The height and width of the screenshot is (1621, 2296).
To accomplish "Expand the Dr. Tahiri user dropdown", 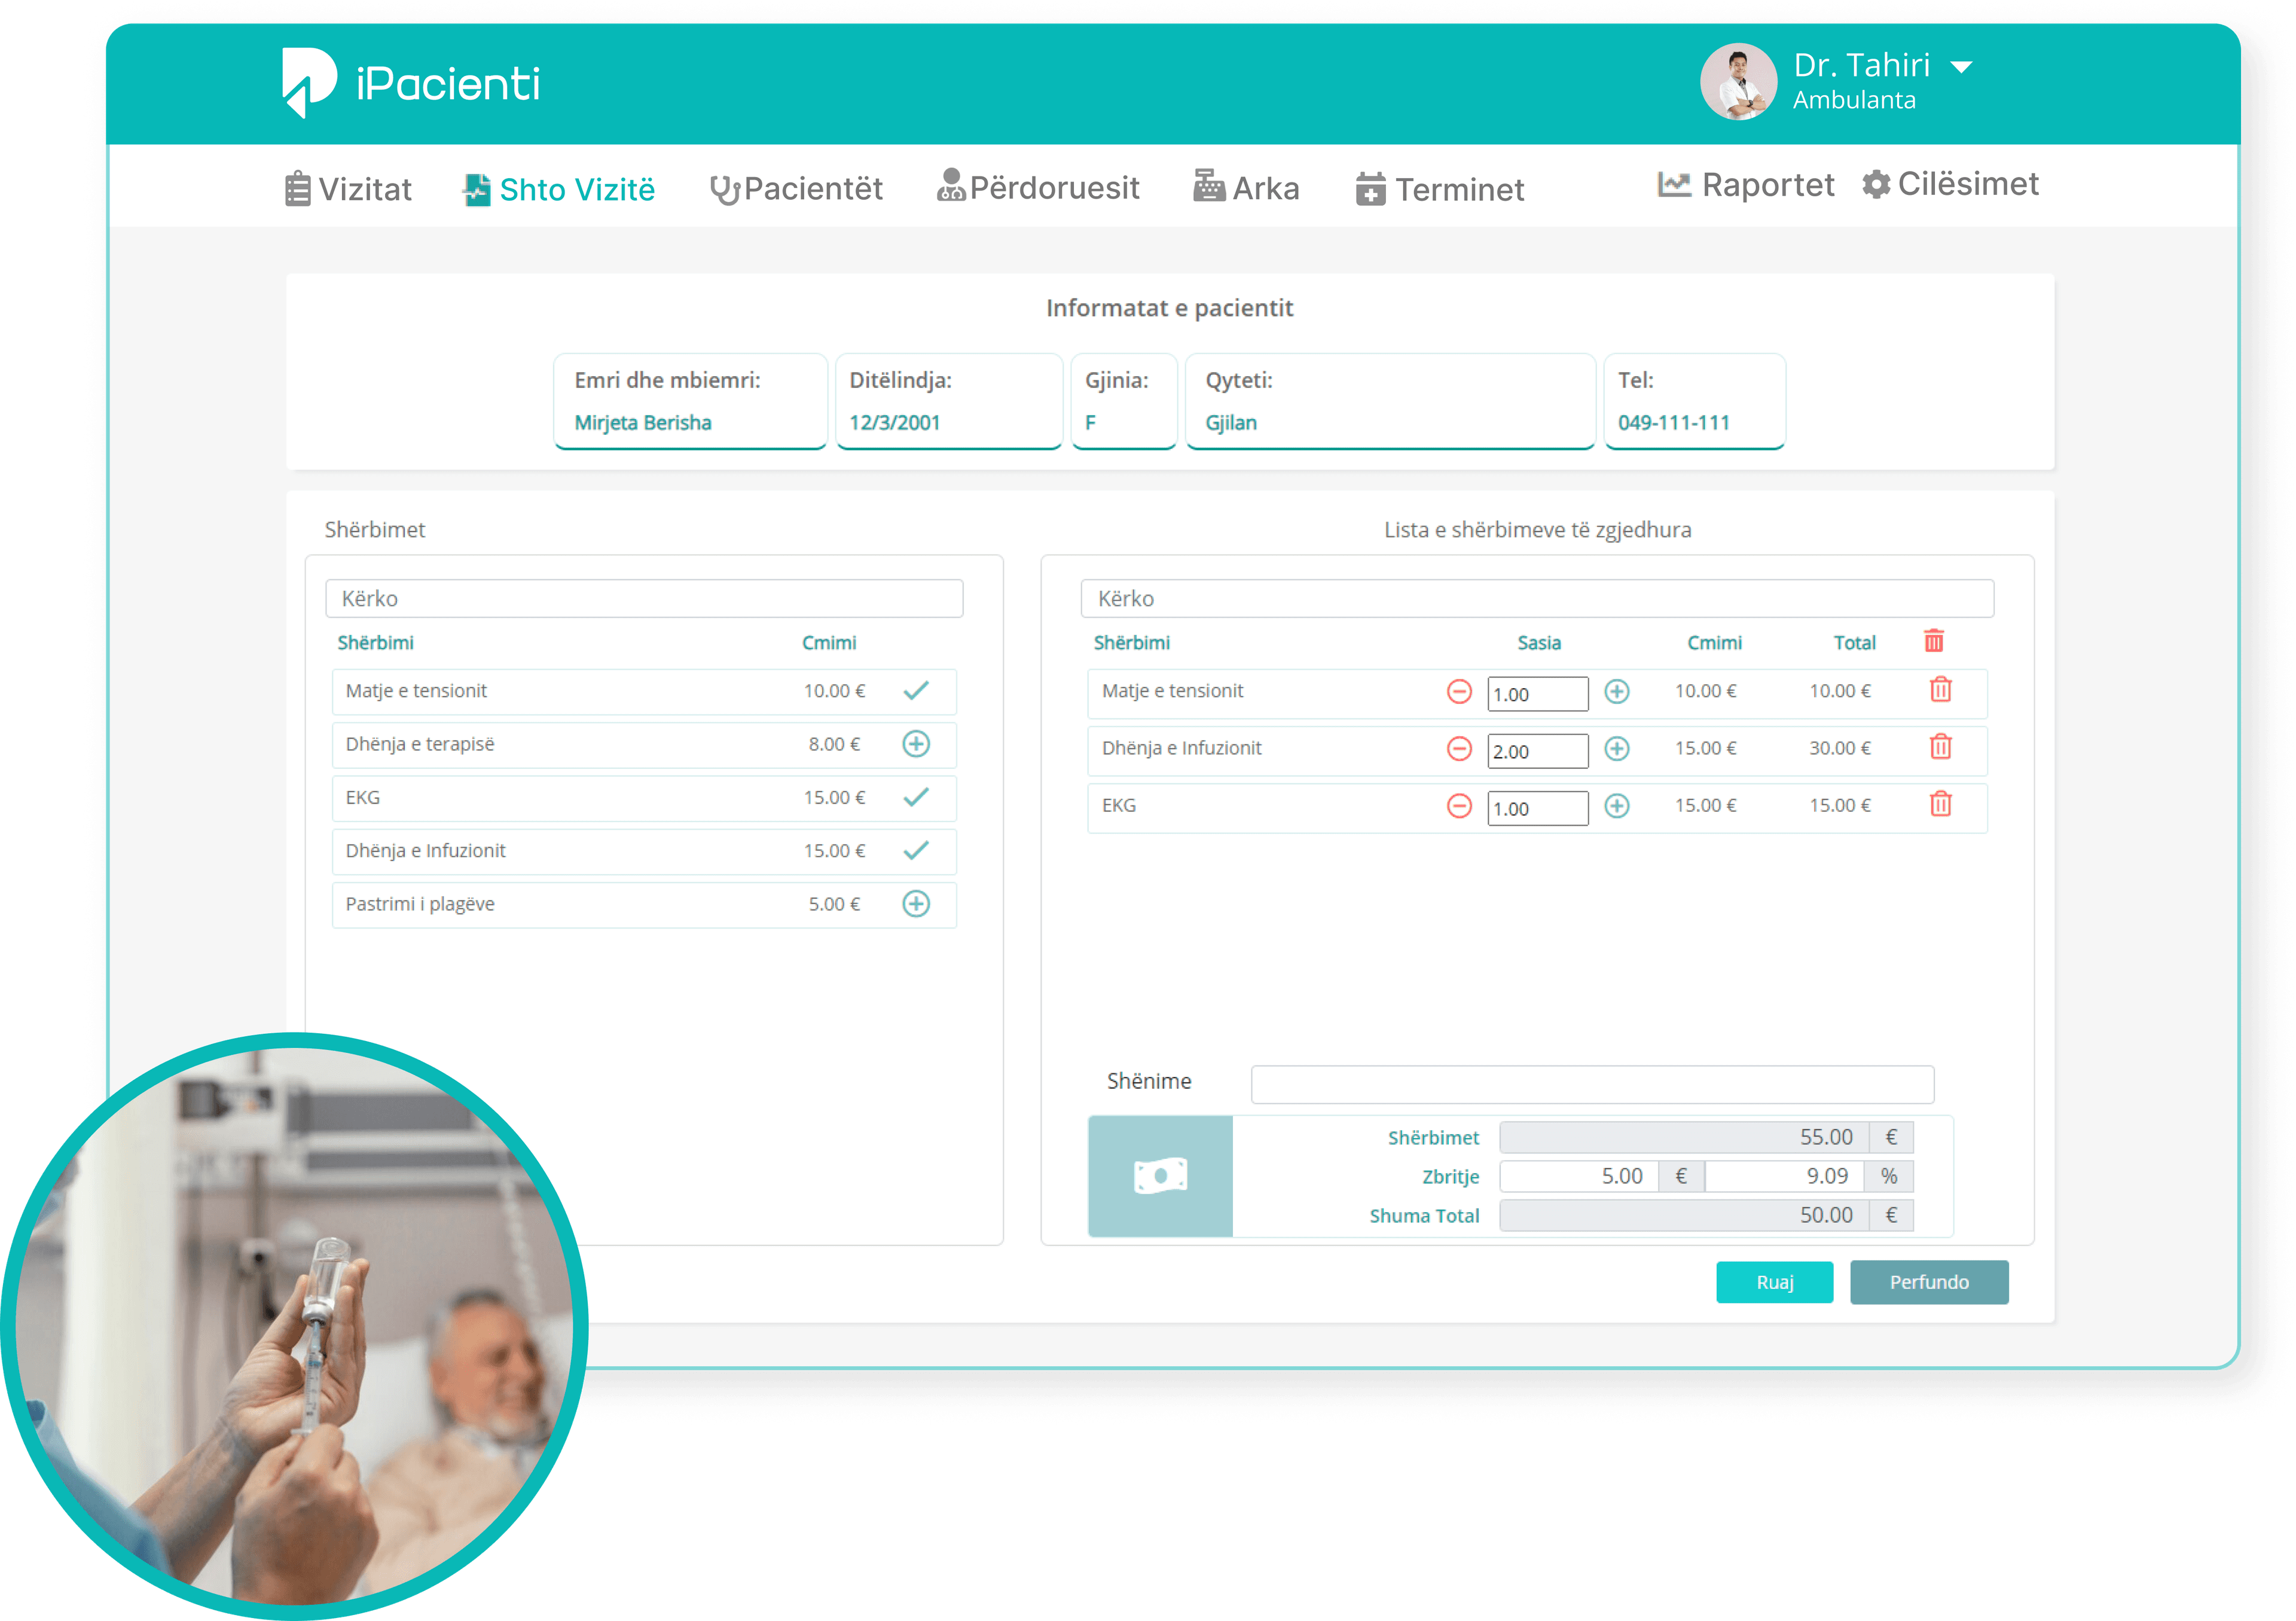I will coord(1962,67).
